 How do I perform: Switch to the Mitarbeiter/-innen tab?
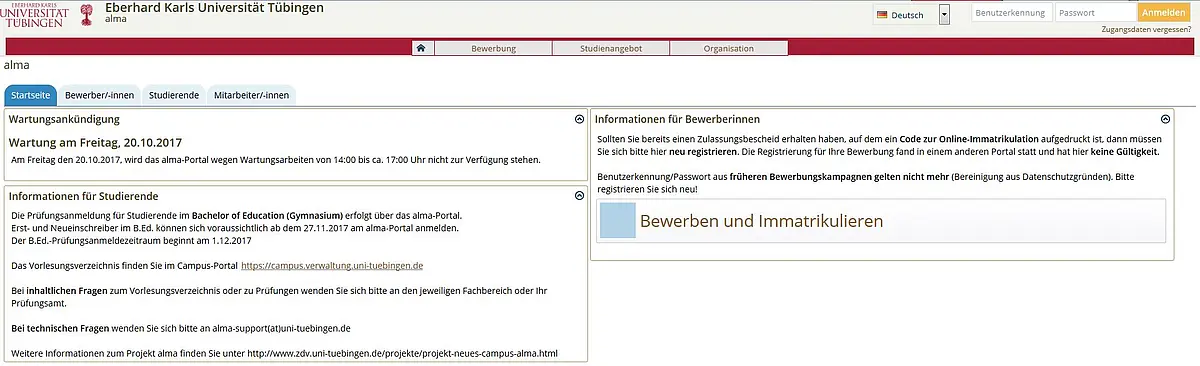[x=251, y=95]
